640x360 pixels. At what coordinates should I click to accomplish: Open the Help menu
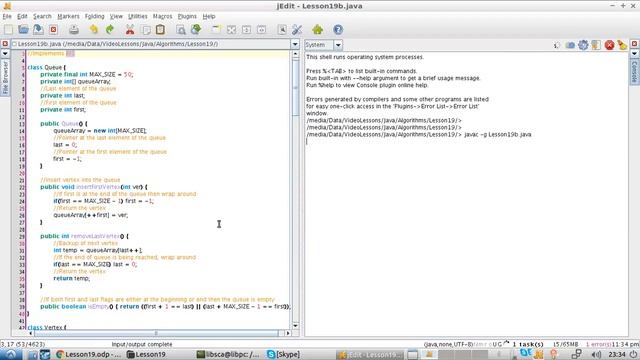tap(209, 16)
